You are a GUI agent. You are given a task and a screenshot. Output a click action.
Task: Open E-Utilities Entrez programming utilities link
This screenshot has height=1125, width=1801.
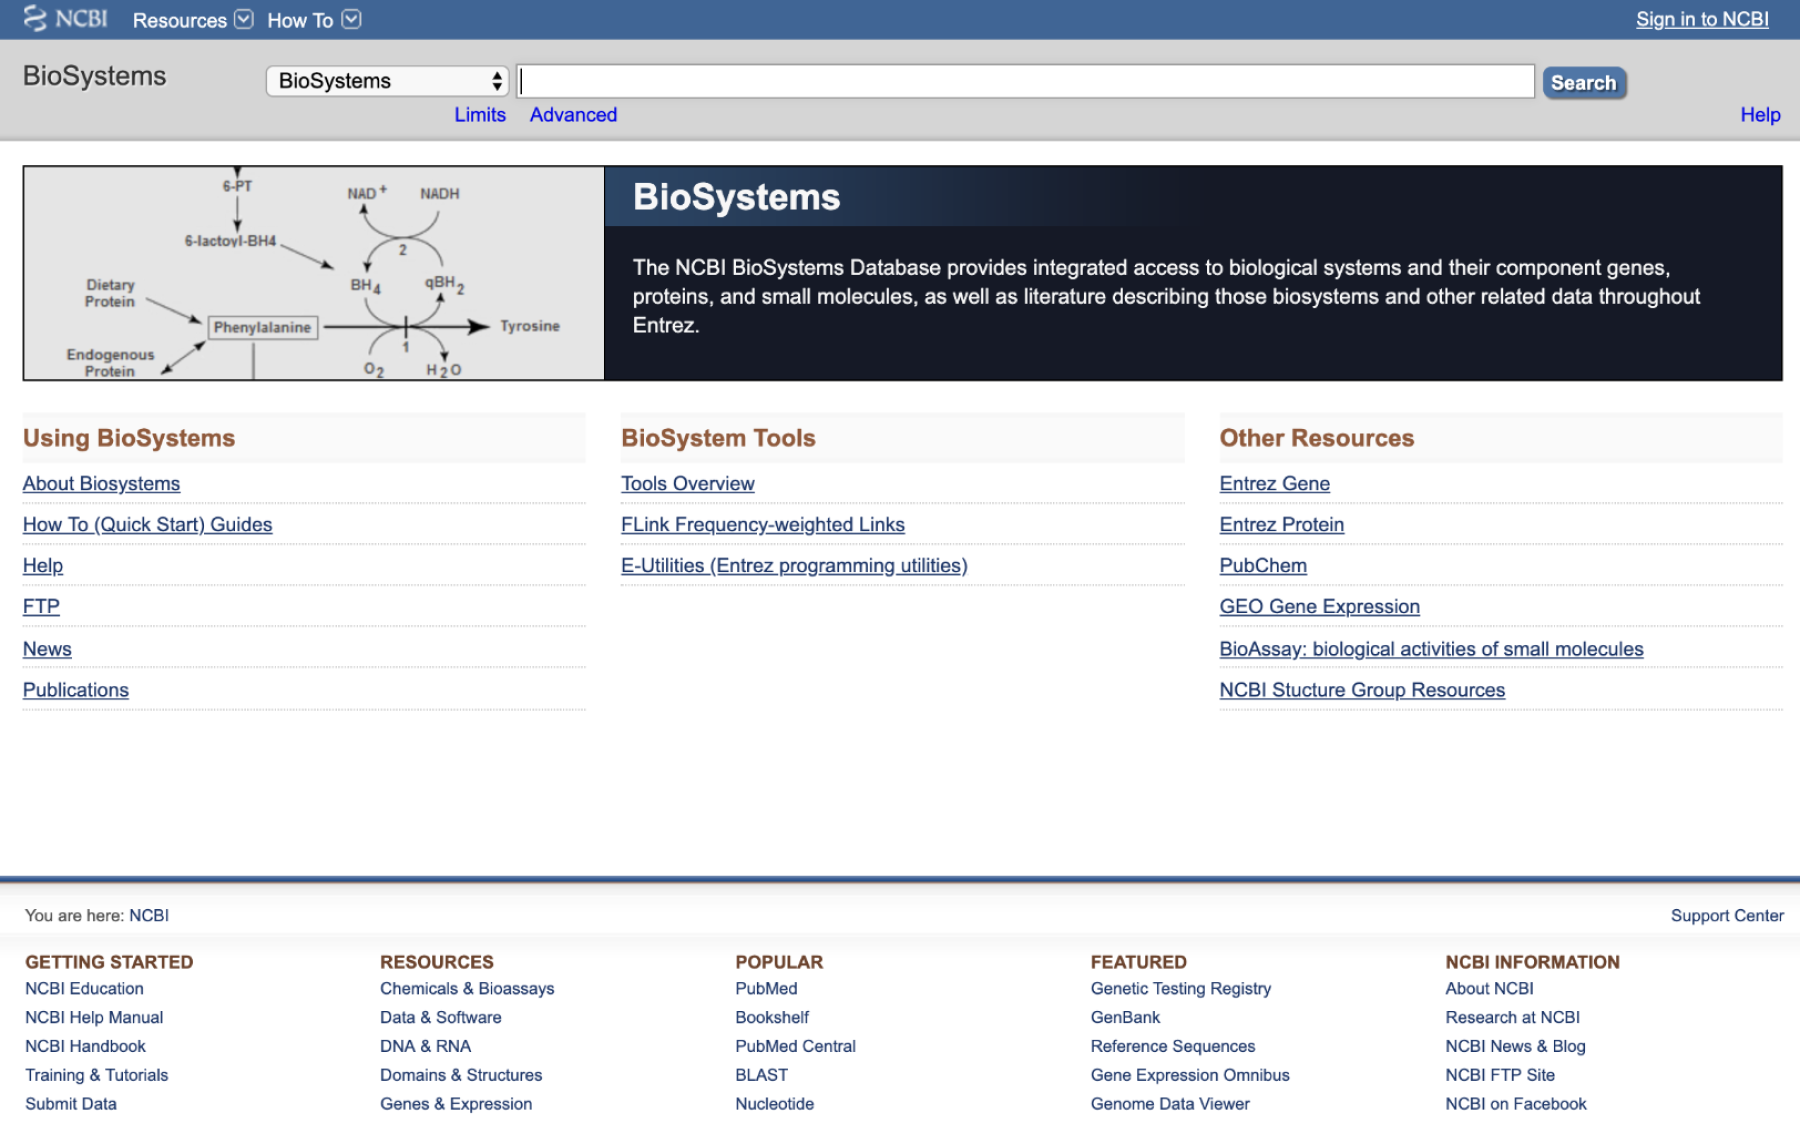click(794, 566)
